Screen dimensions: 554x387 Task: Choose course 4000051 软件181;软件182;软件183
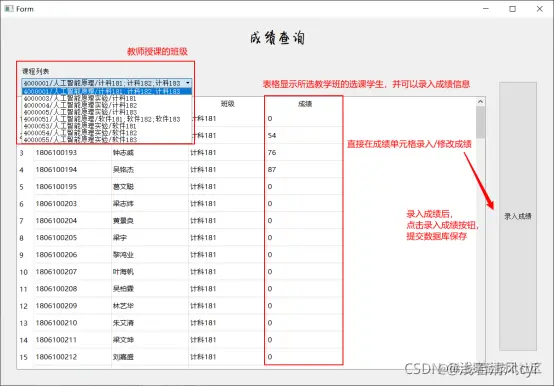107,119
